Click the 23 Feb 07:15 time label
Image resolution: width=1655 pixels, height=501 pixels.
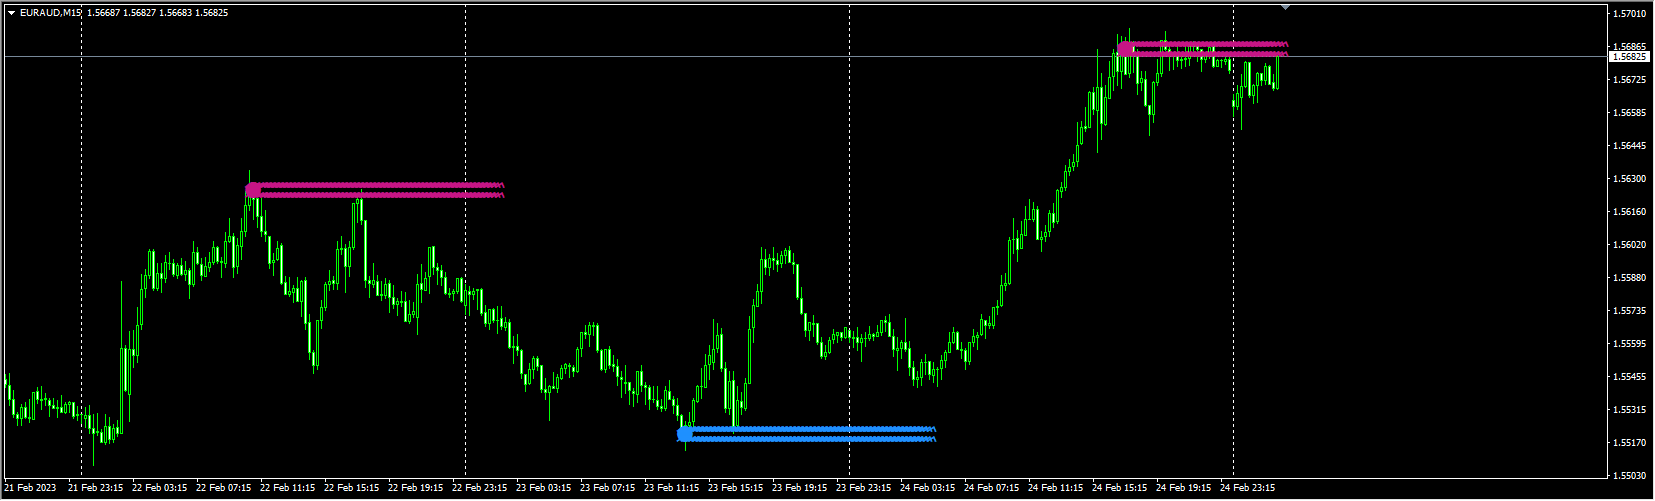click(608, 488)
